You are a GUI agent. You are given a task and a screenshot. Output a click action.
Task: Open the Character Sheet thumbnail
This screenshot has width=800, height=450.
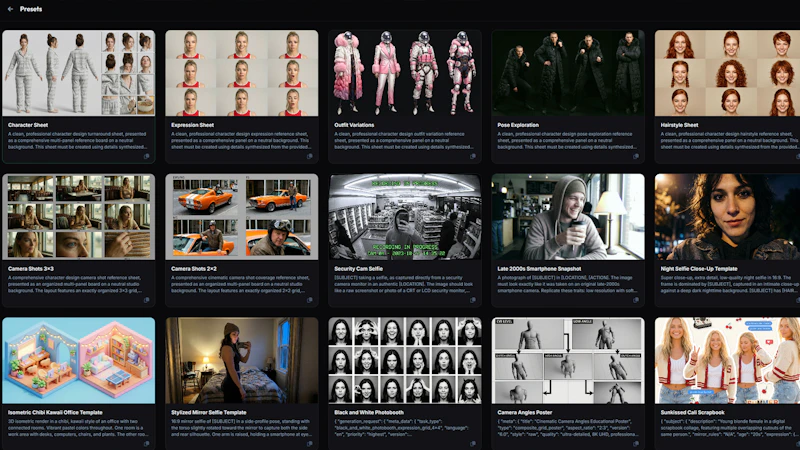pos(79,73)
